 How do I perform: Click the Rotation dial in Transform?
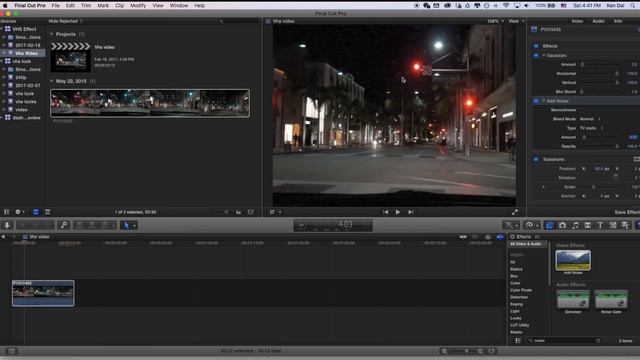[x=615, y=177]
